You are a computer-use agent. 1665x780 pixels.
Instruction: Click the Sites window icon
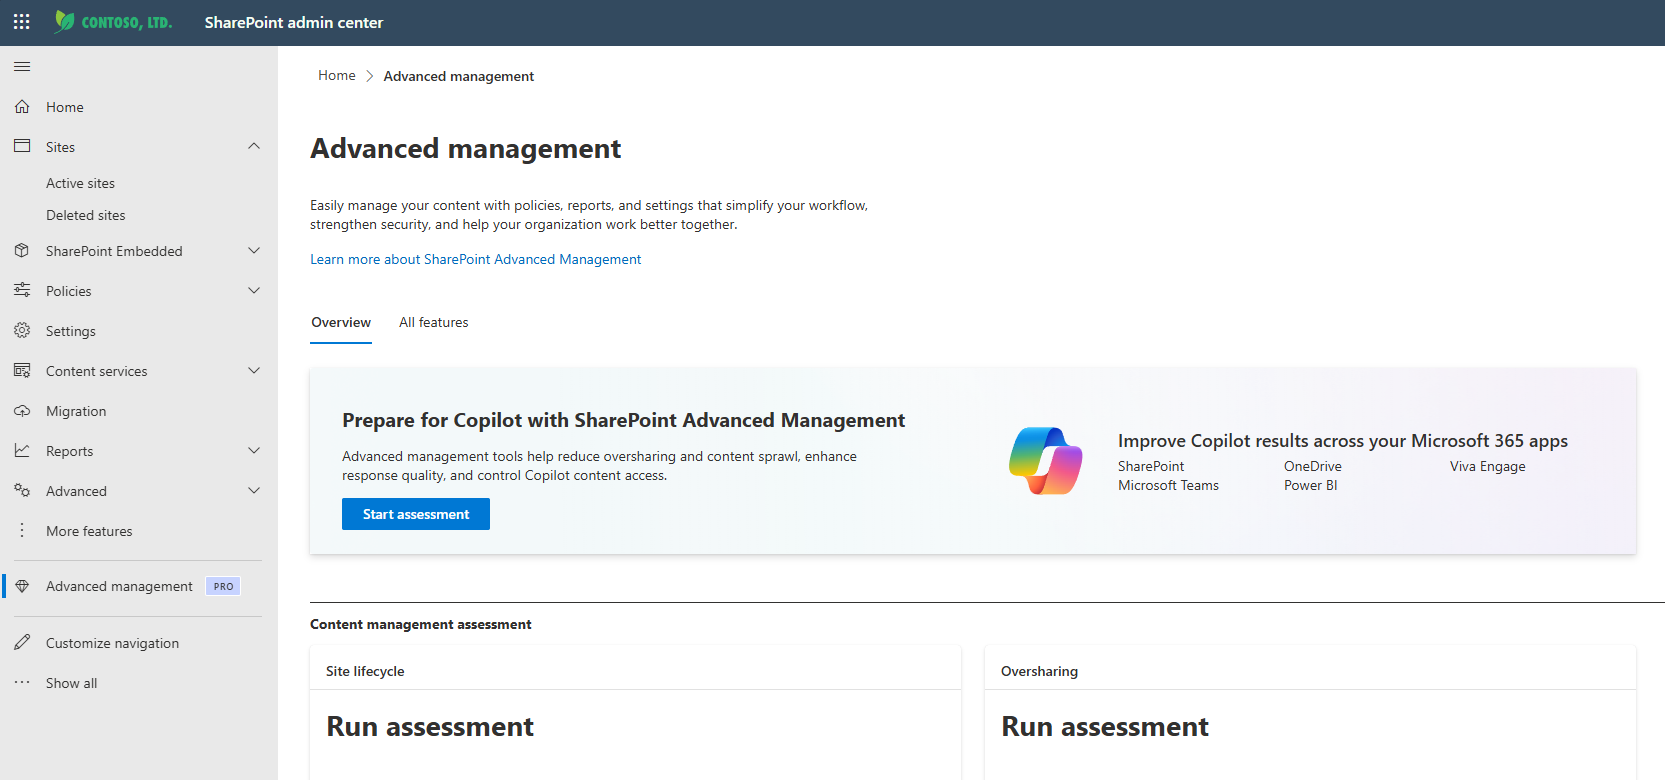22,147
